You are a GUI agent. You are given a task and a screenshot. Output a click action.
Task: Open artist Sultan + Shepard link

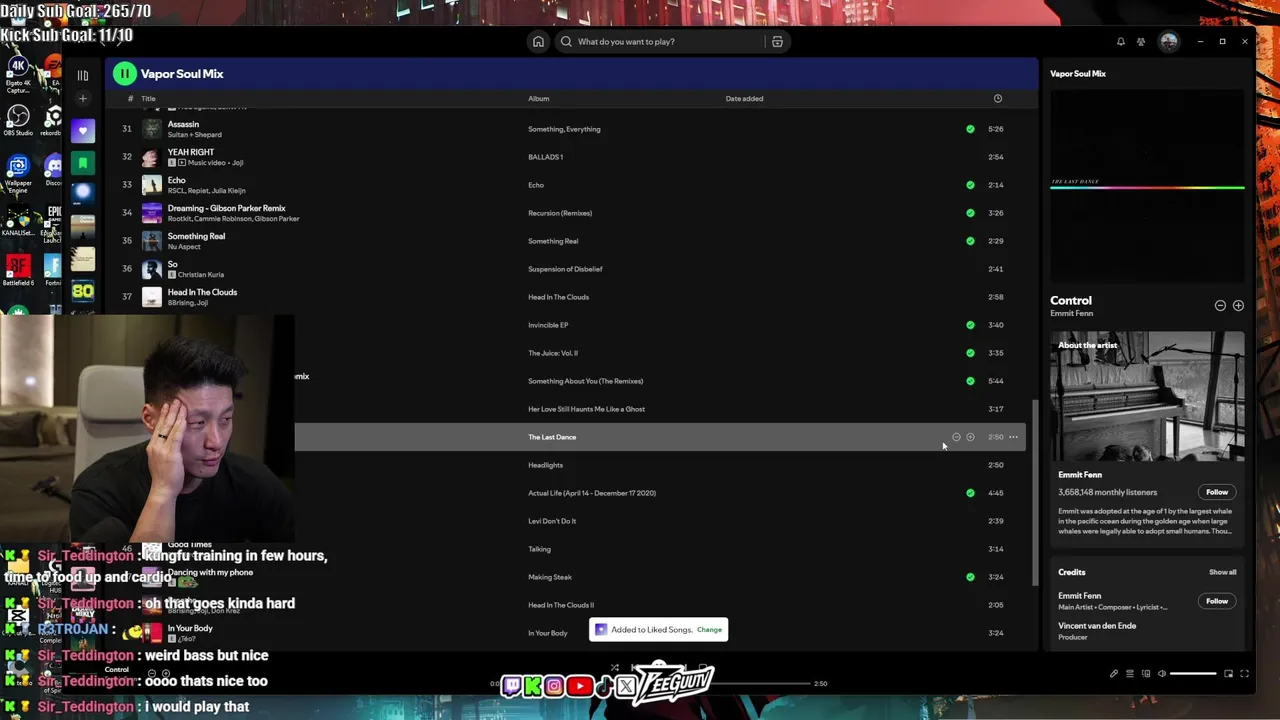click(x=194, y=135)
